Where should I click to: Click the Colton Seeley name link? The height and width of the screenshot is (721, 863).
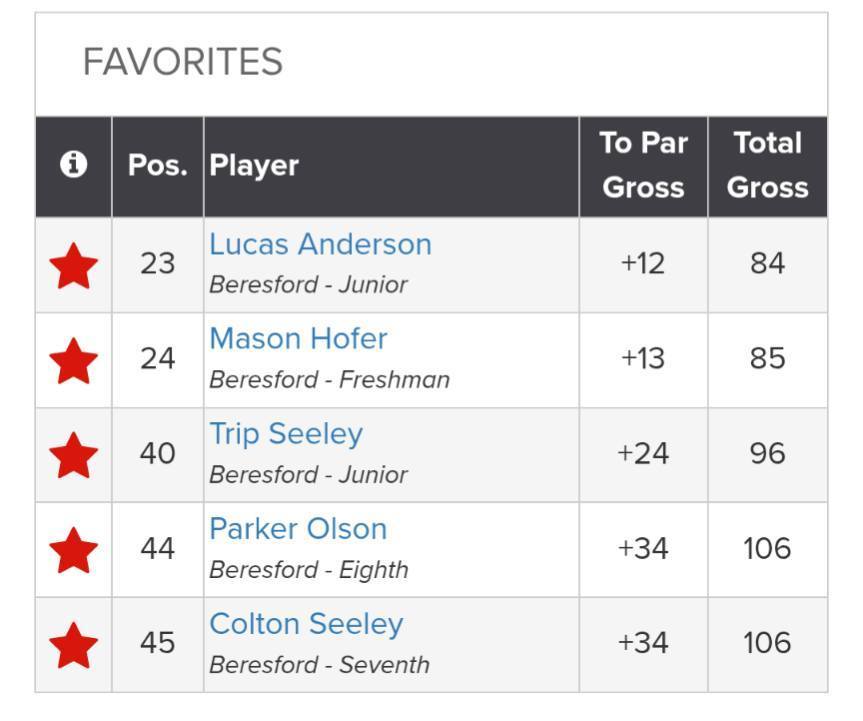click(x=306, y=625)
